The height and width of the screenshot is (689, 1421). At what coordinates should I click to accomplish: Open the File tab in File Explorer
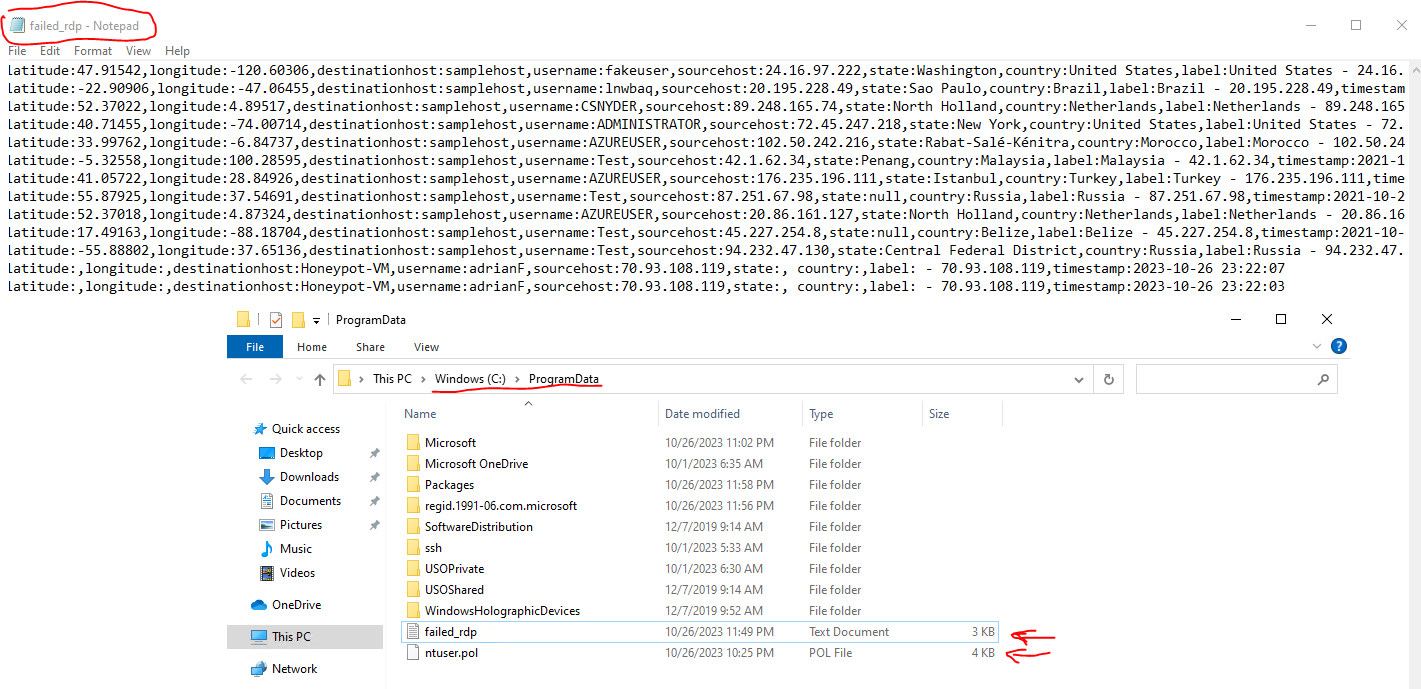(255, 347)
